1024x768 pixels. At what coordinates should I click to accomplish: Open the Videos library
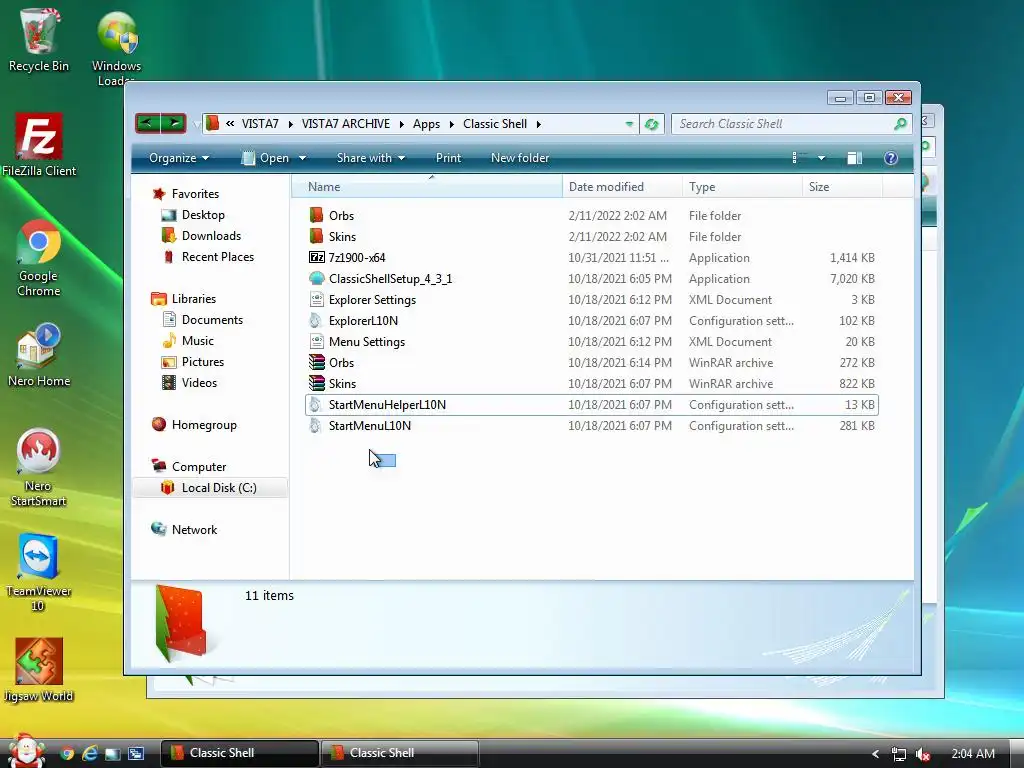[199, 383]
